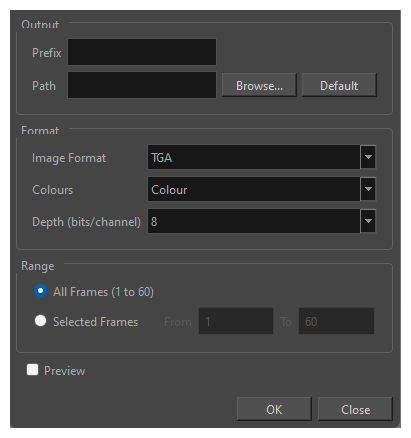The height and width of the screenshot is (438, 411).
Task: Click the Browse... button
Action: 259,85
